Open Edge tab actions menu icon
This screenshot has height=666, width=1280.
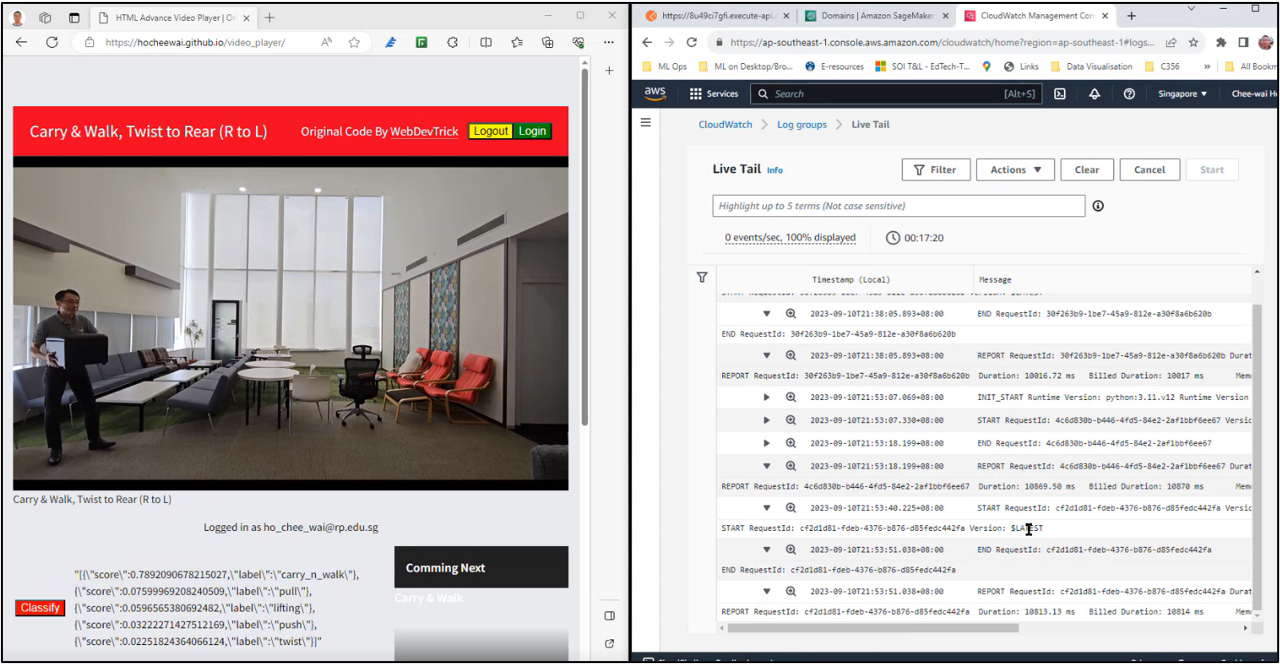click(x=74, y=18)
